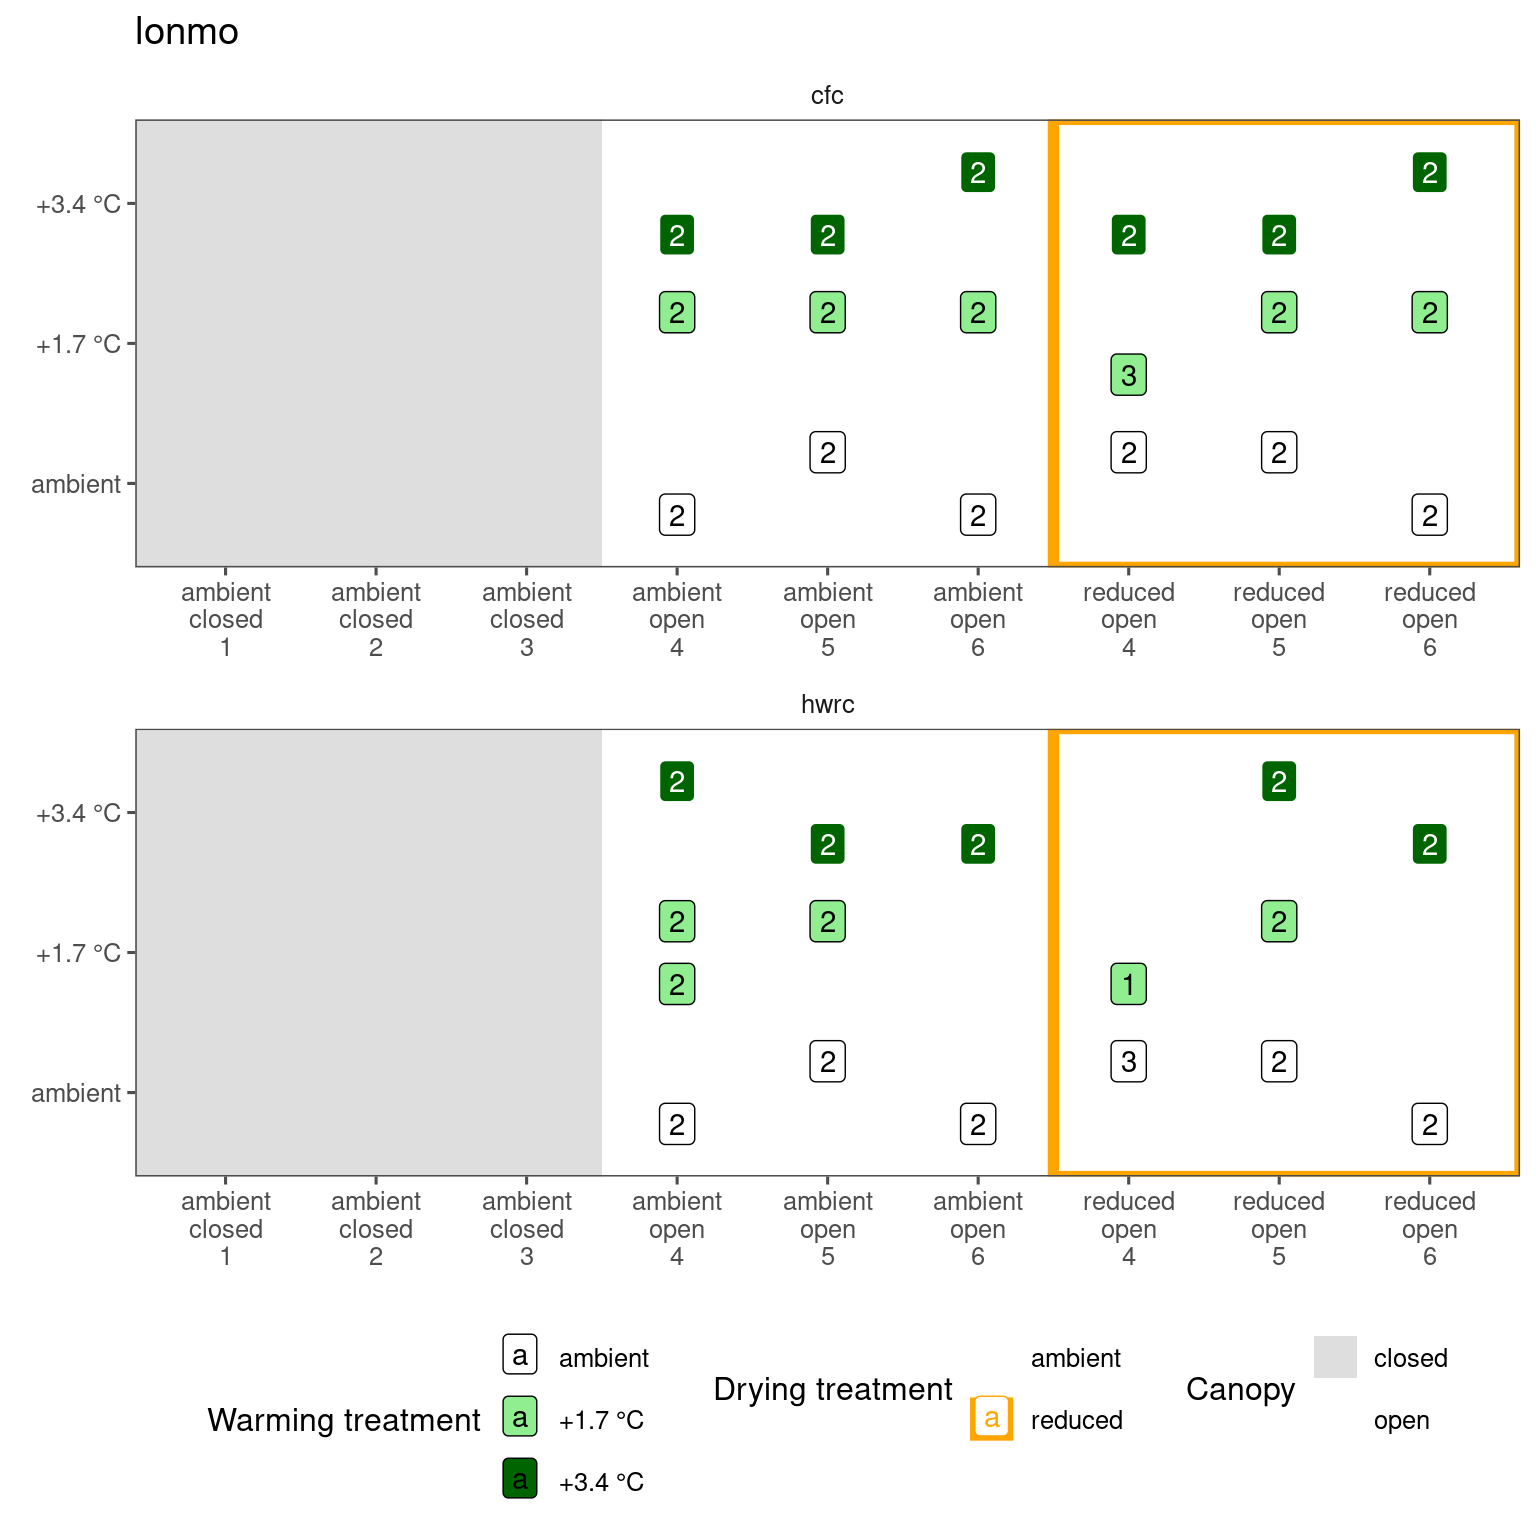1536x1536 pixels.
Task: Click the light green '3' label in cfc panel
Action: 1128,375
